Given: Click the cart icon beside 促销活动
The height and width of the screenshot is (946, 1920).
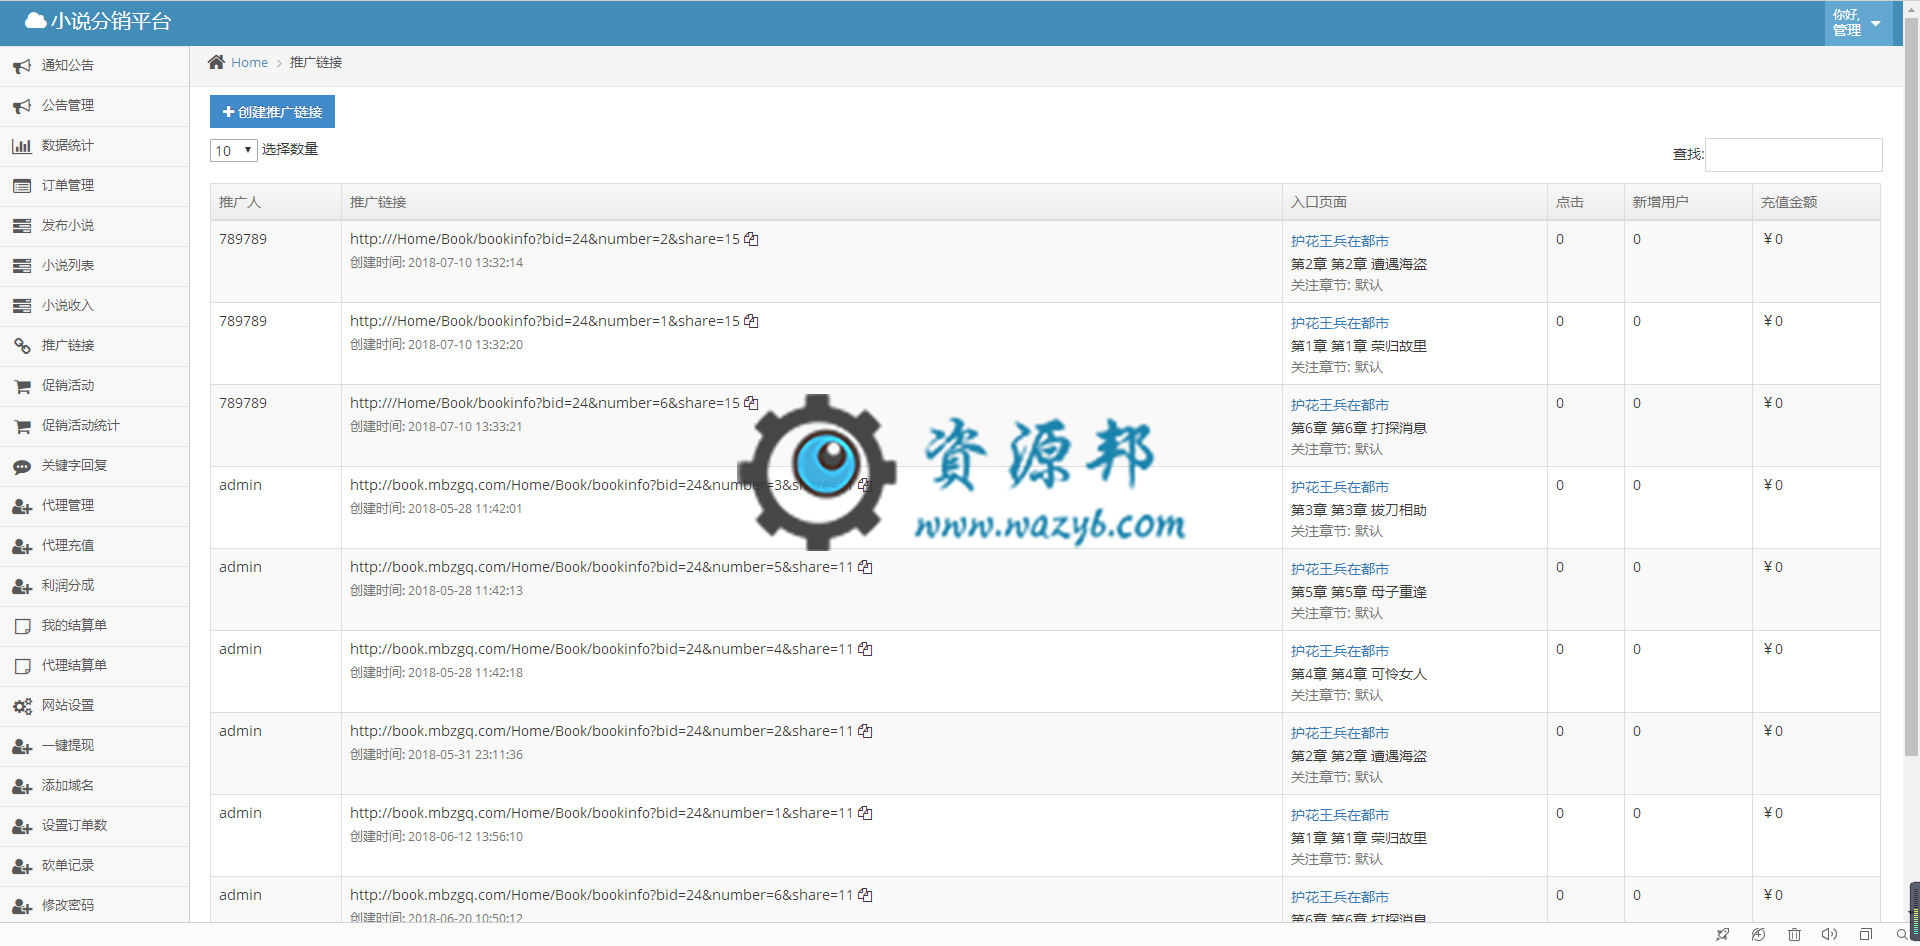Looking at the screenshot, I should tap(22, 386).
